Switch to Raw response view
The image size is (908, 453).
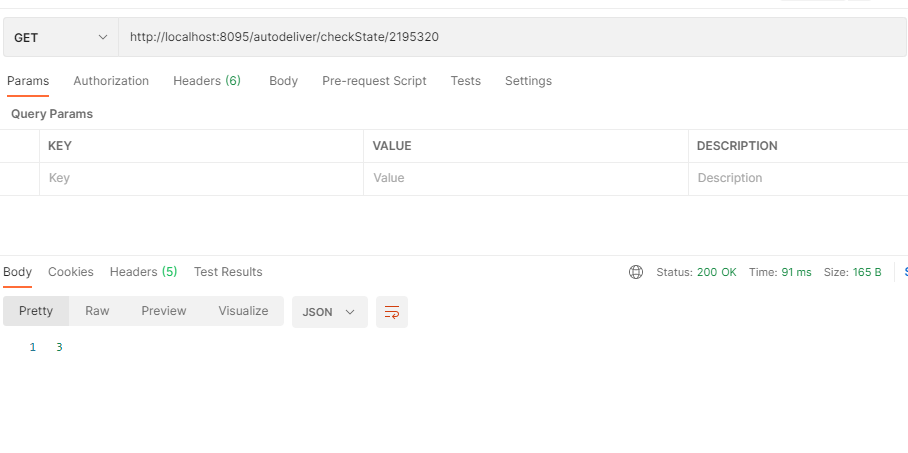coord(97,311)
